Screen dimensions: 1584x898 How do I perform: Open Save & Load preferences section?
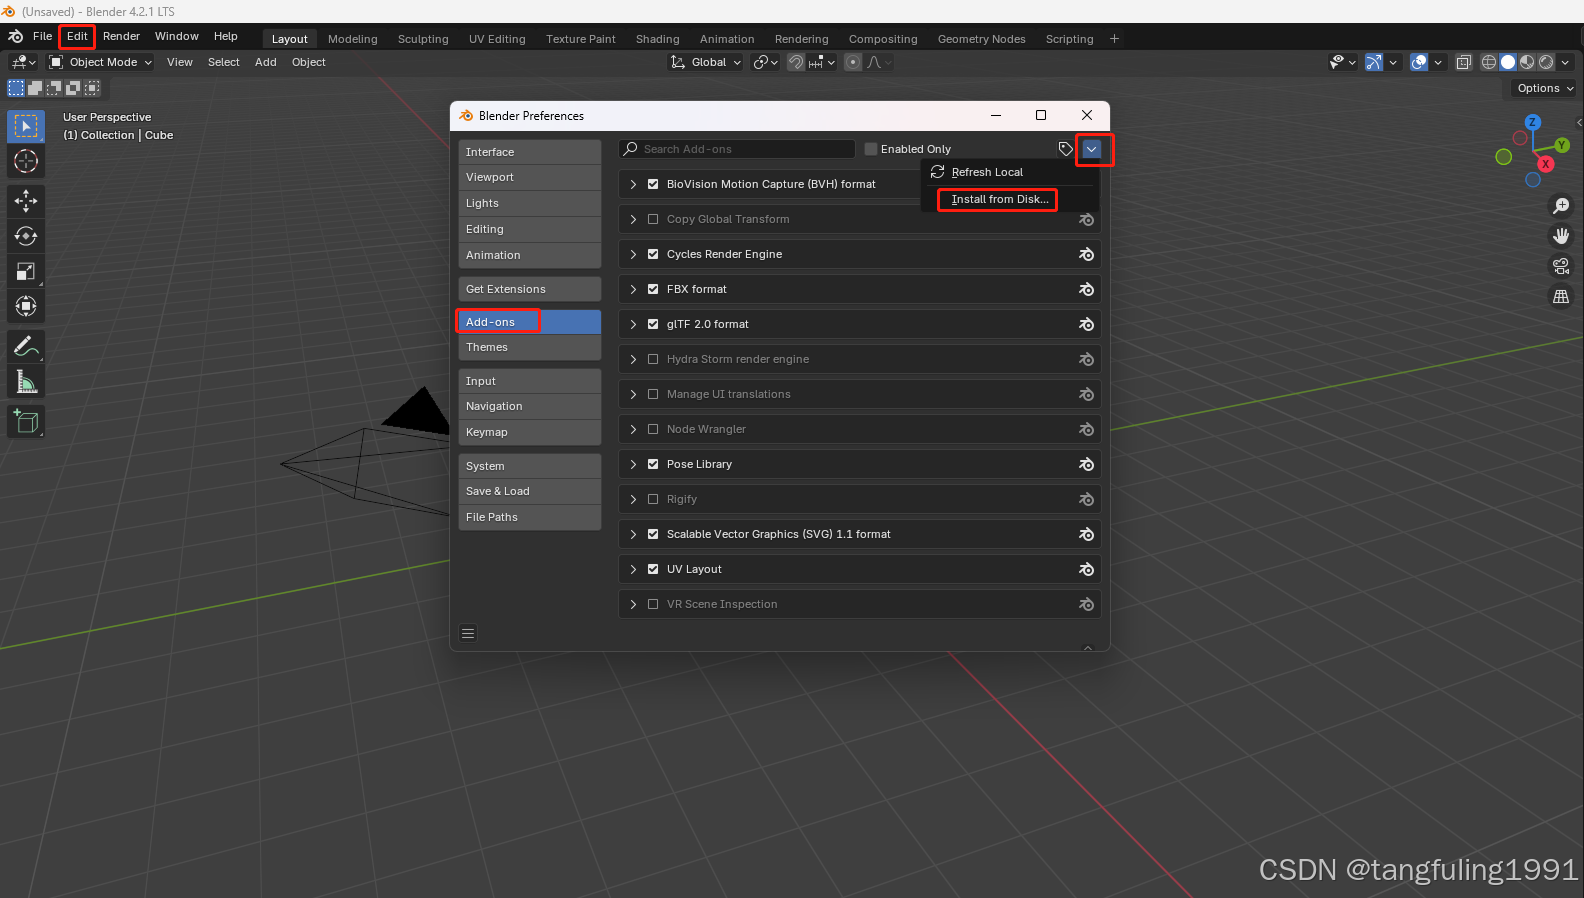click(x=530, y=491)
